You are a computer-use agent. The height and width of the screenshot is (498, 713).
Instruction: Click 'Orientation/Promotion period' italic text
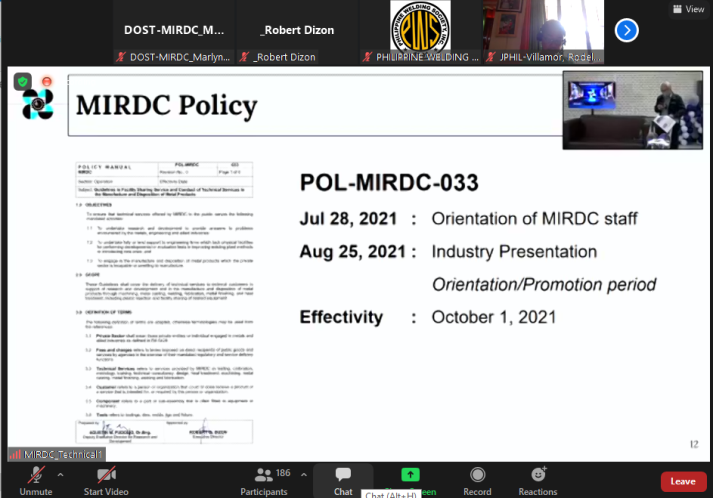(544, 285)
